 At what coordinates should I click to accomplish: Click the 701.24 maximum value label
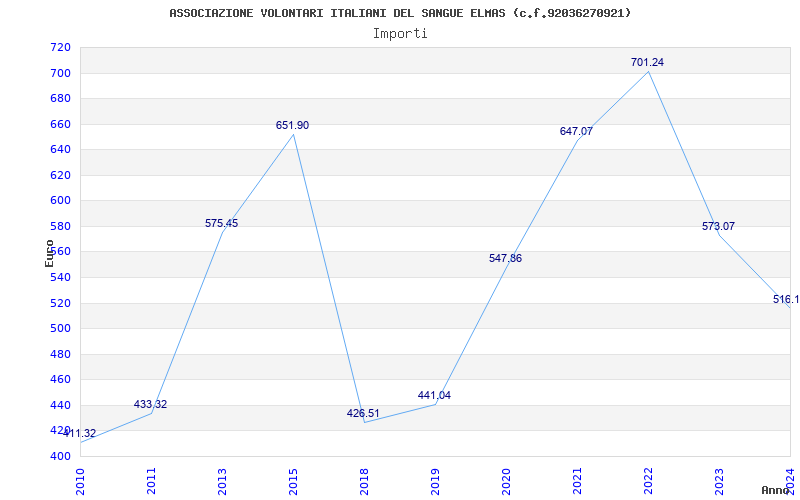pos(647,62)
